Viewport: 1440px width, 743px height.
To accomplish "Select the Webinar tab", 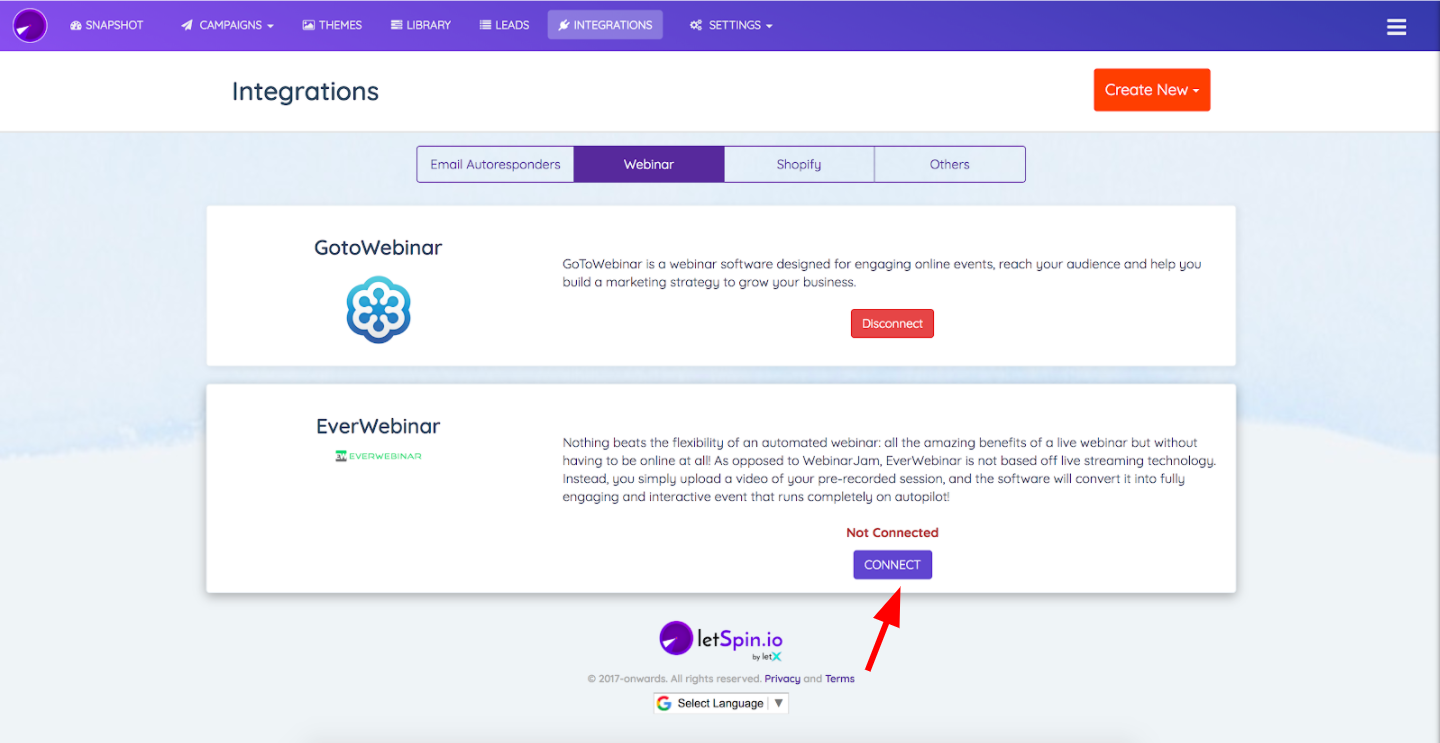I will pyautogui.click(x=649, y=164).
